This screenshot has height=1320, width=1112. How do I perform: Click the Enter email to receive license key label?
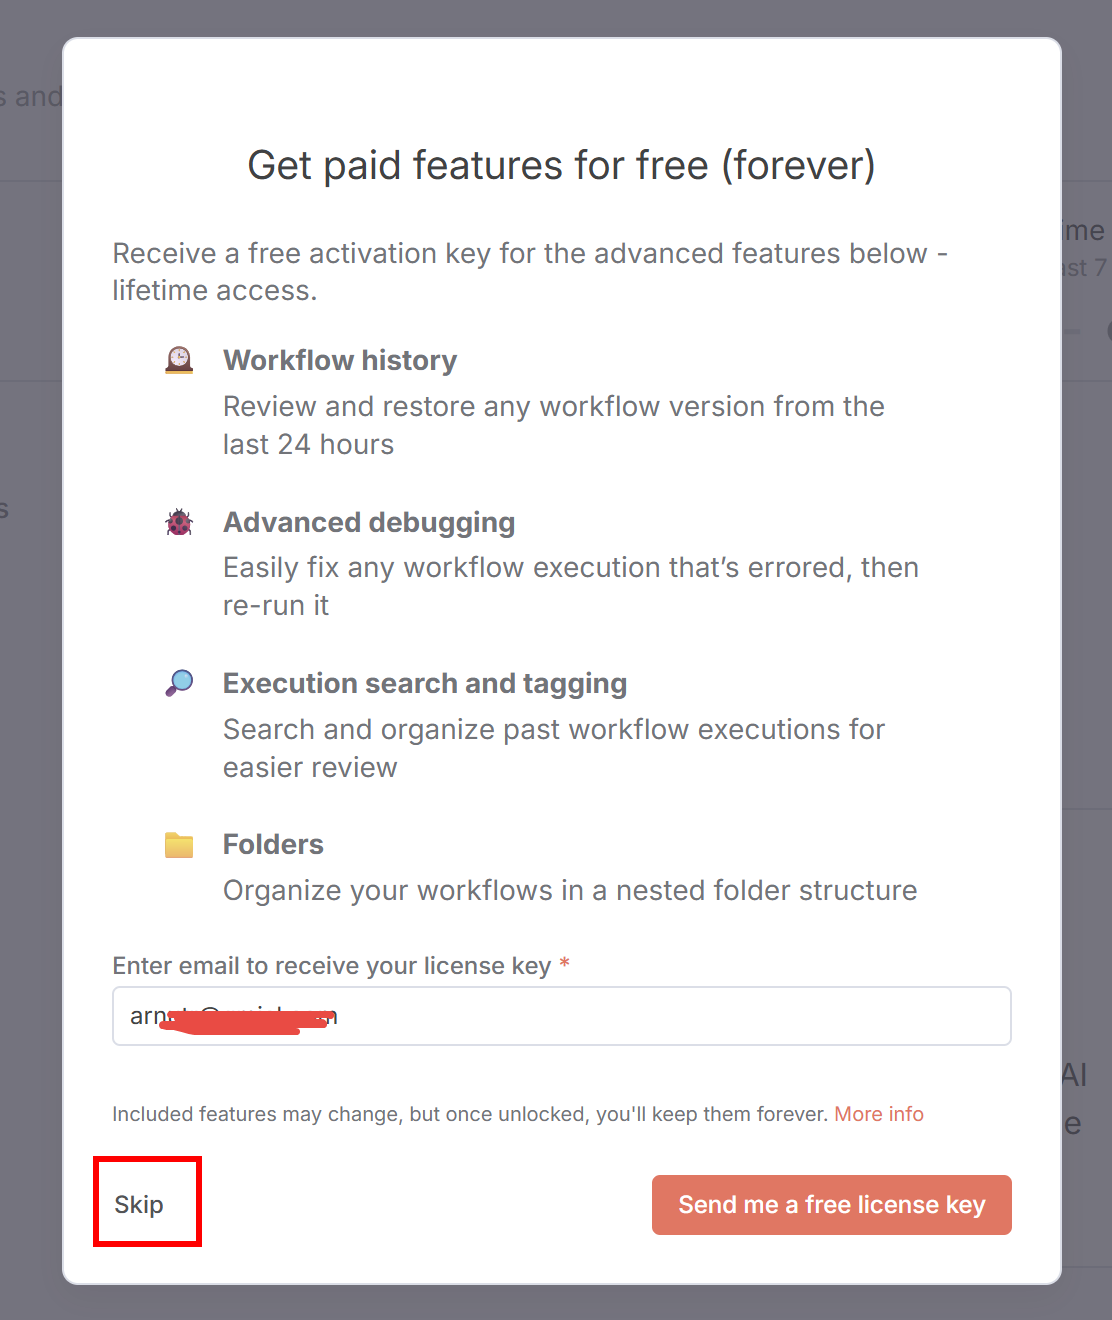[x=332, y=966]
